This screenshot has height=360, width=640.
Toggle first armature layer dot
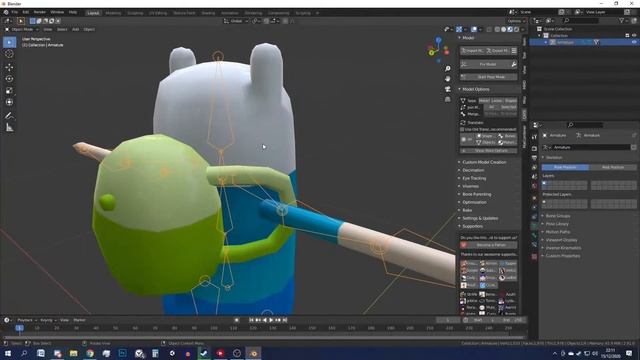click(x=544, y=184)
